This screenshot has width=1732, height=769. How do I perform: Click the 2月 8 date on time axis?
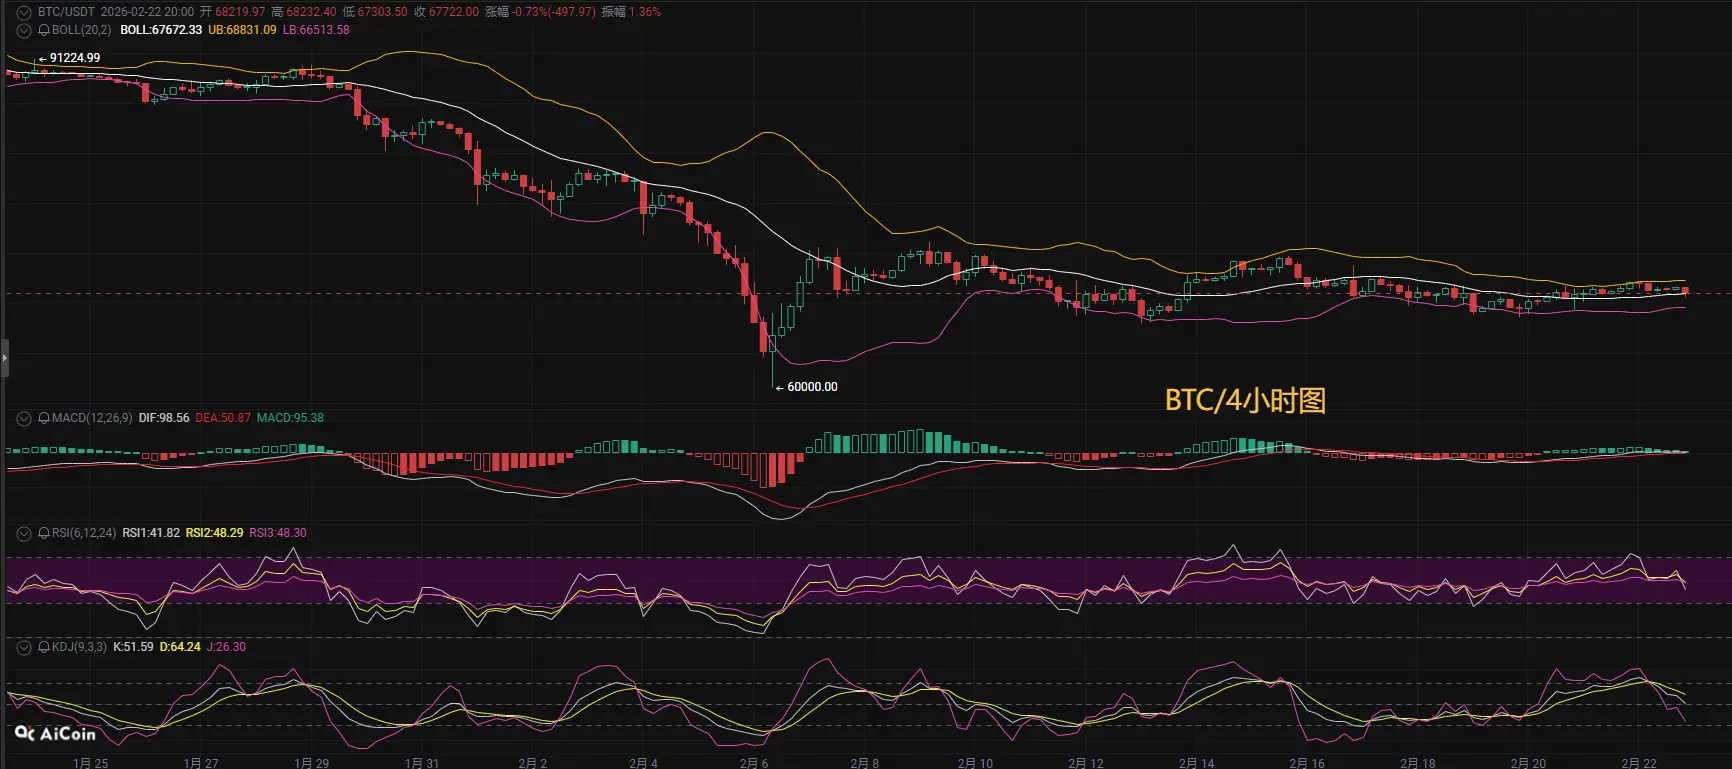864,763
